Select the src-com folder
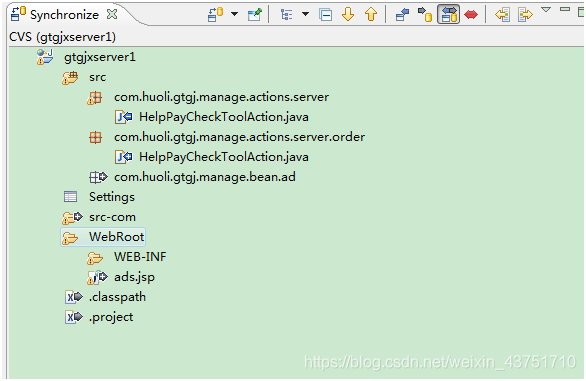Screen dimensions: 586x381 pyautogui.click(x=112, y=217)
